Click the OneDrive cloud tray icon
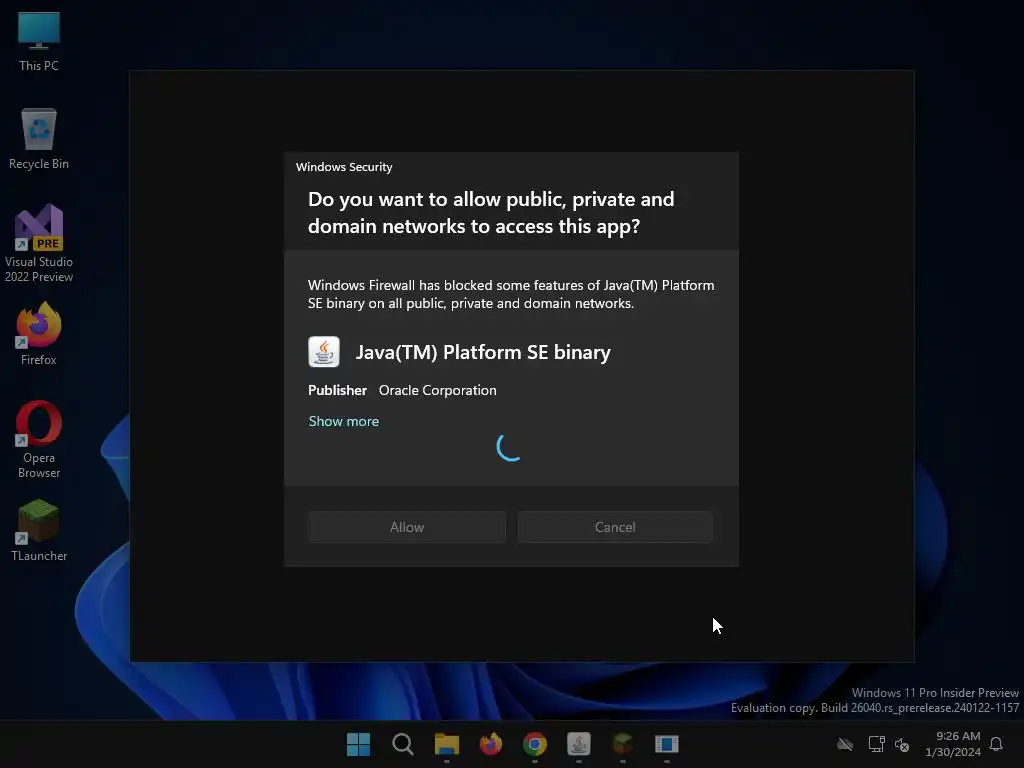The image size is (1024, 768). pyautogui.click(x=845, y=744)
